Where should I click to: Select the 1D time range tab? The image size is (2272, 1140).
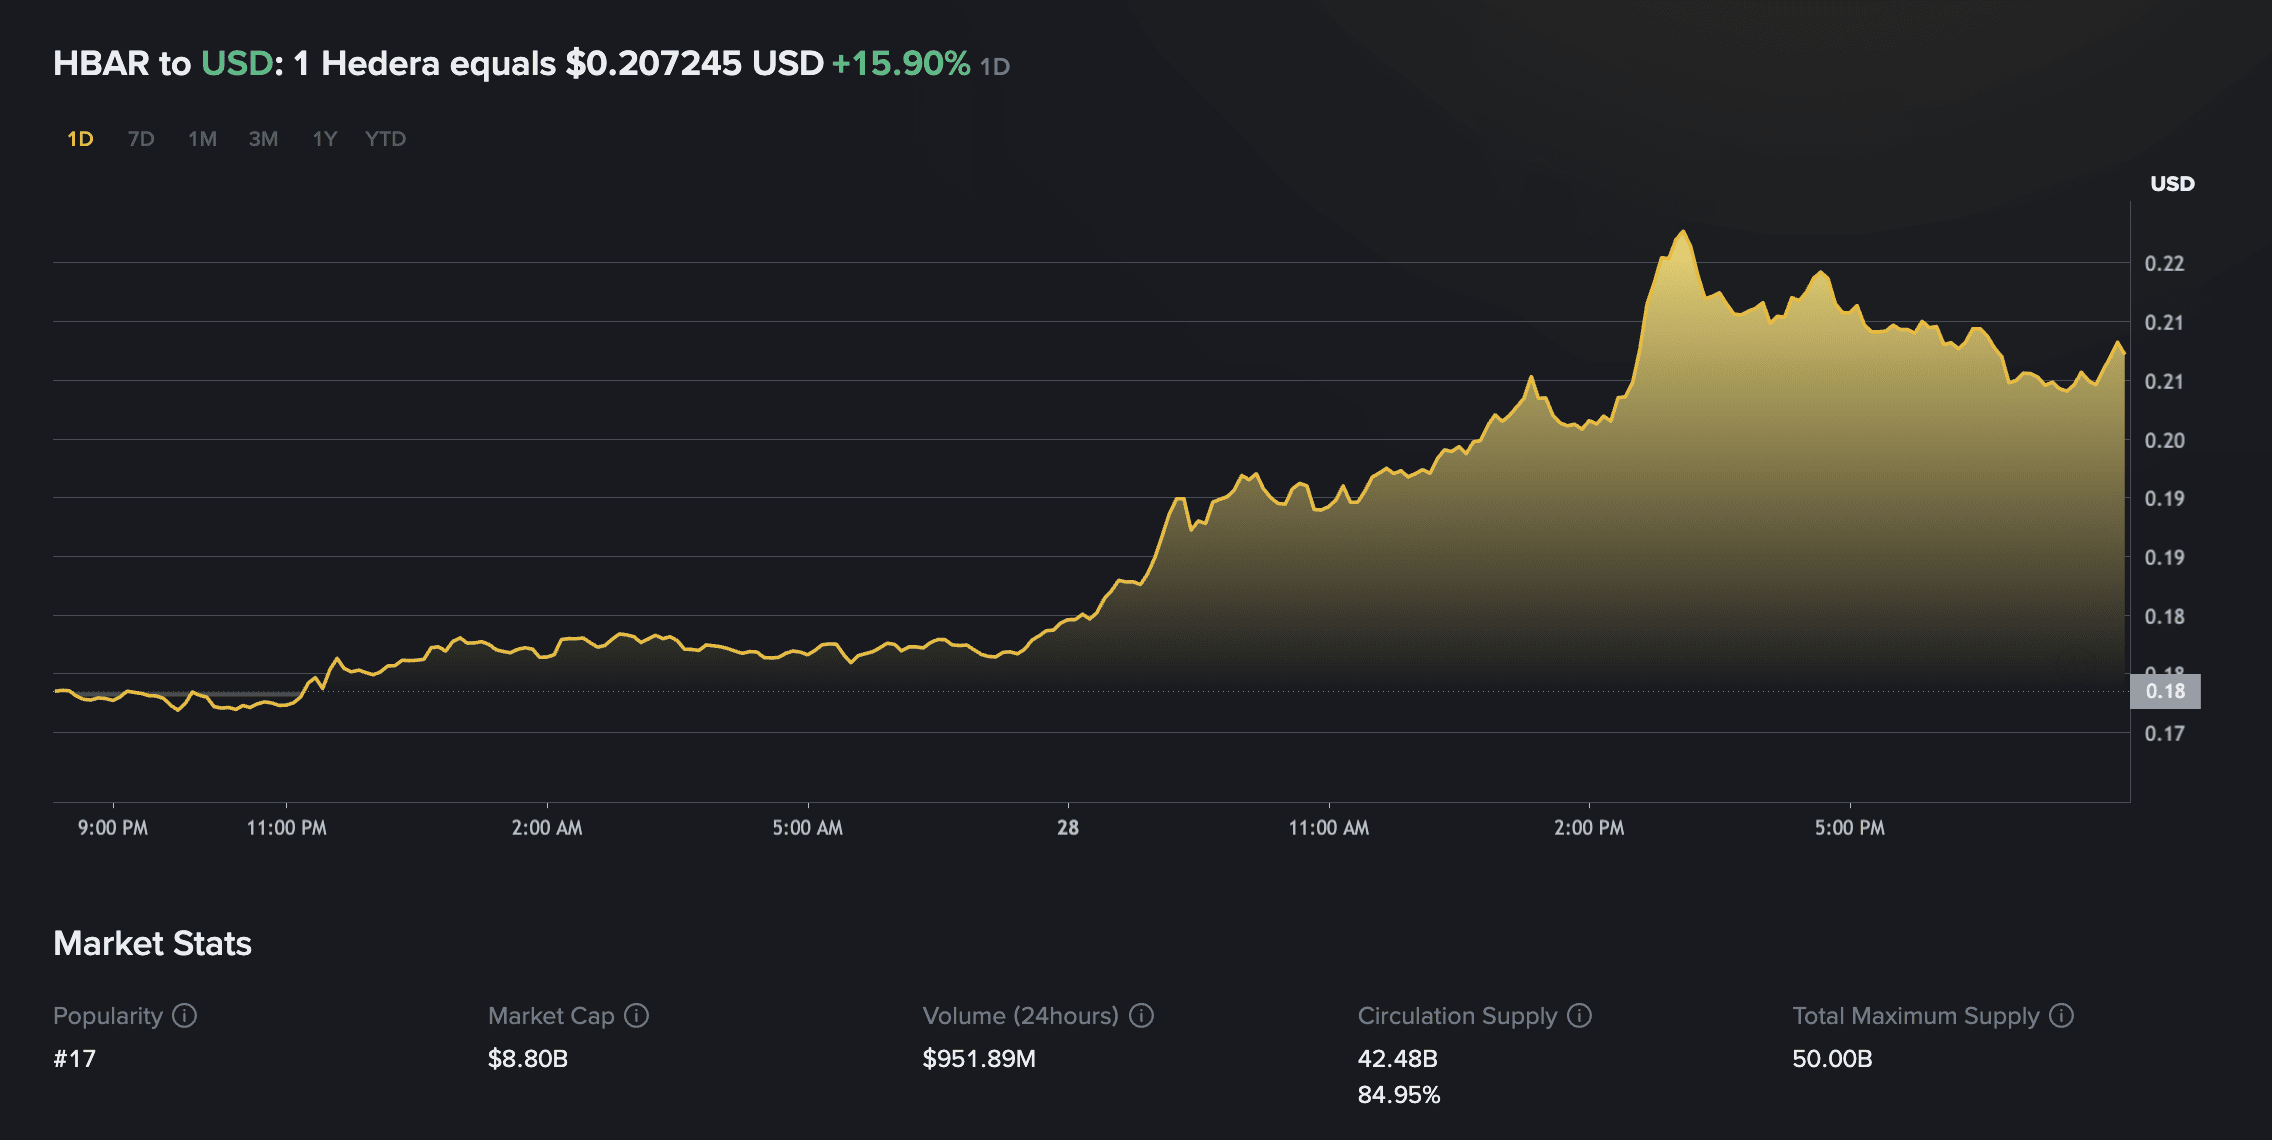click(x=80, y=139)
